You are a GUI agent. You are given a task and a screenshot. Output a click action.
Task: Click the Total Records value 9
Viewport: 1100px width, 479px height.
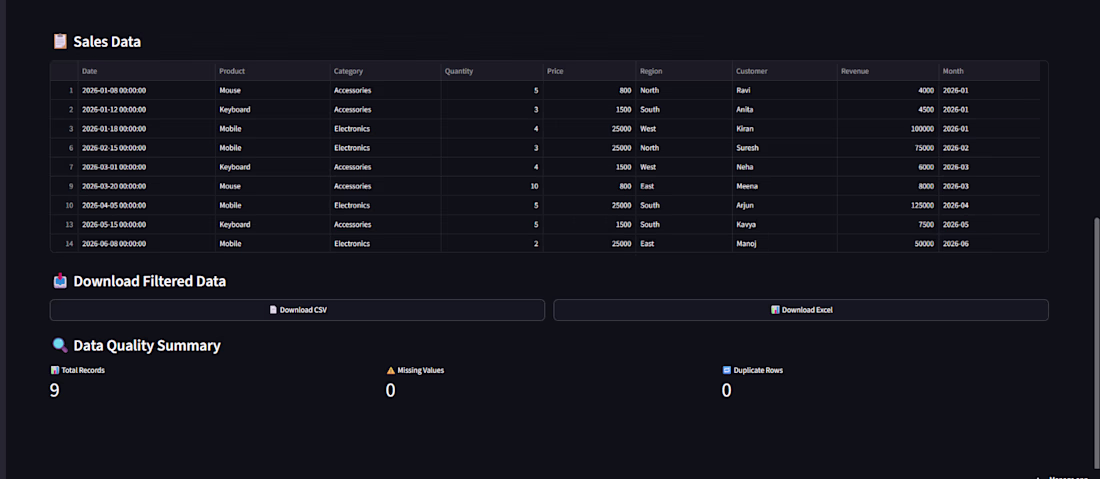coord(54,391)
